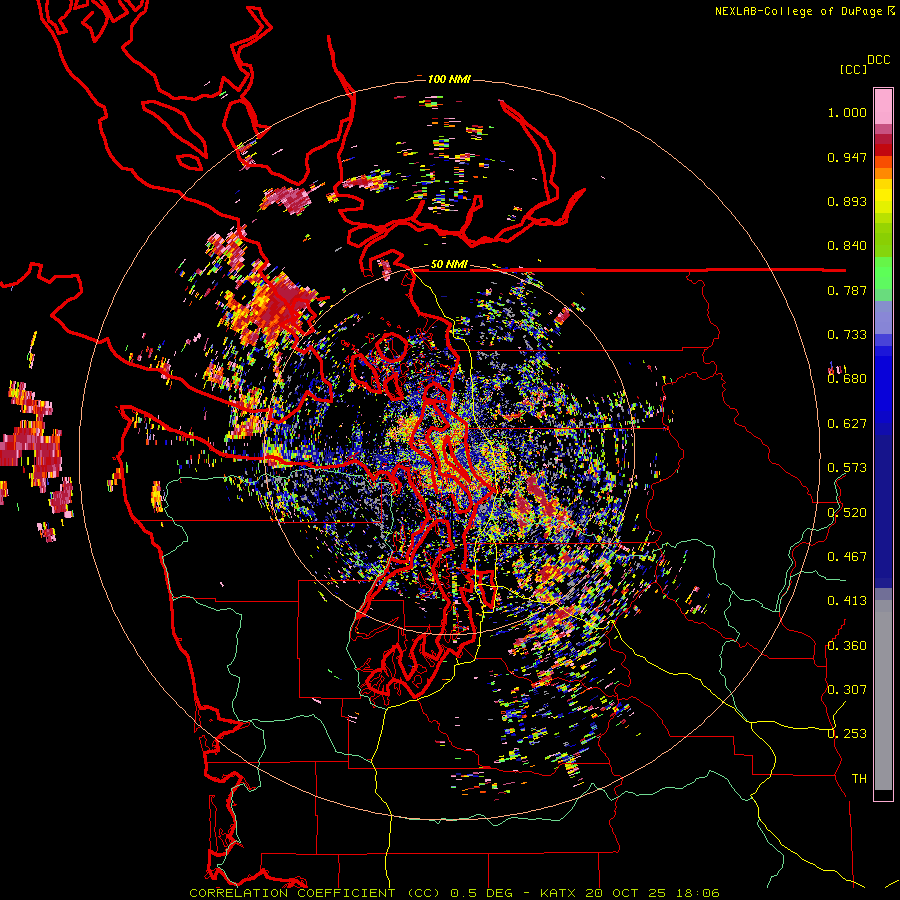Click the 0.307 scale value
The width and height of the screenshot is (900, 900).
(x=847, y=690)
